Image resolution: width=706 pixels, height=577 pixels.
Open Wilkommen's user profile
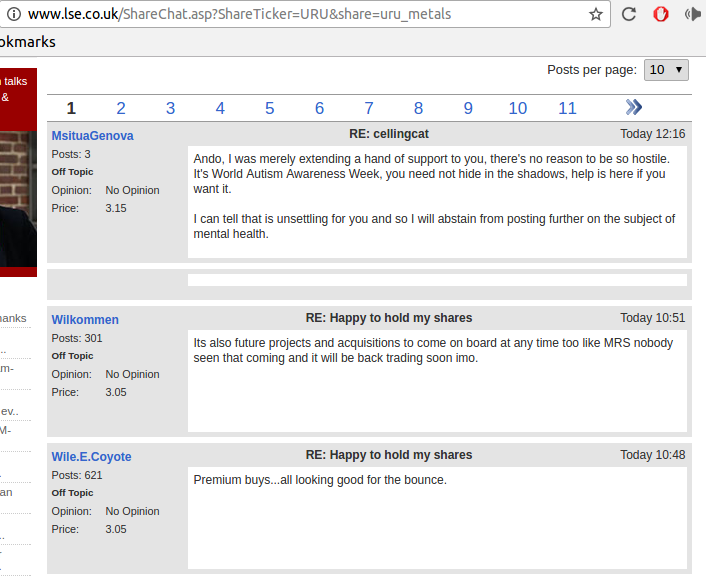(85, 319)
